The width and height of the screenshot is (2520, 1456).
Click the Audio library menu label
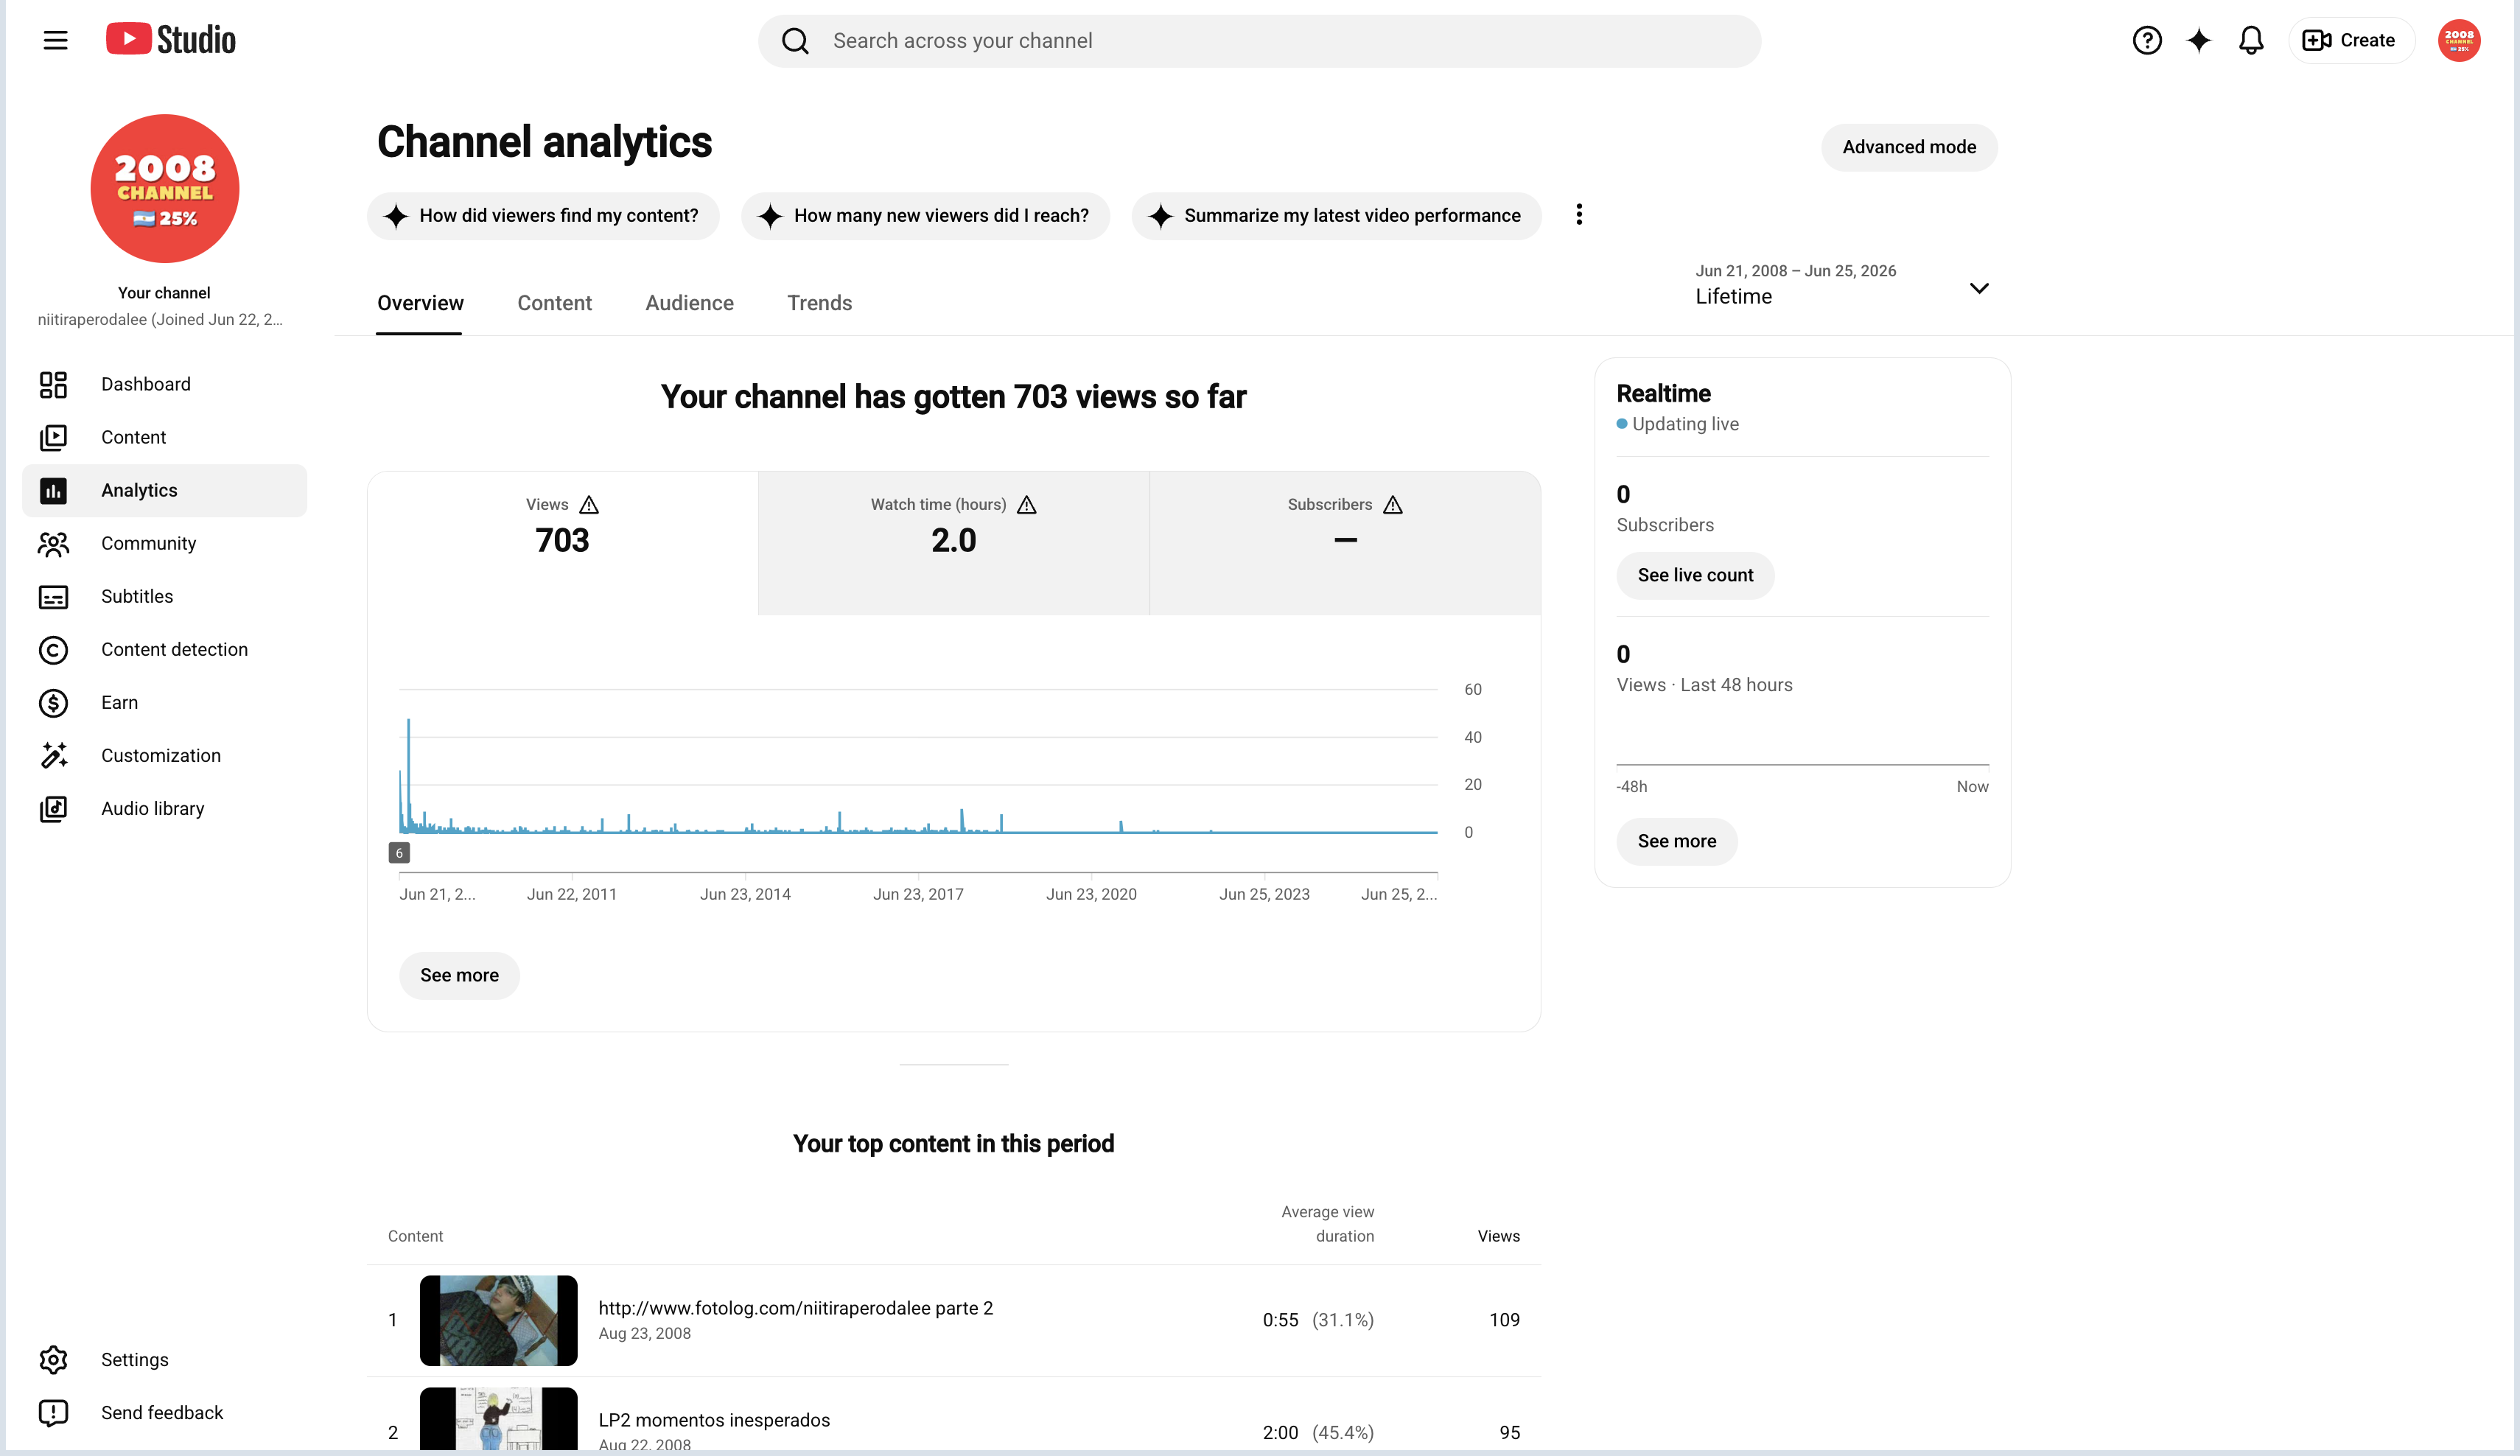[x=153, y=808]
